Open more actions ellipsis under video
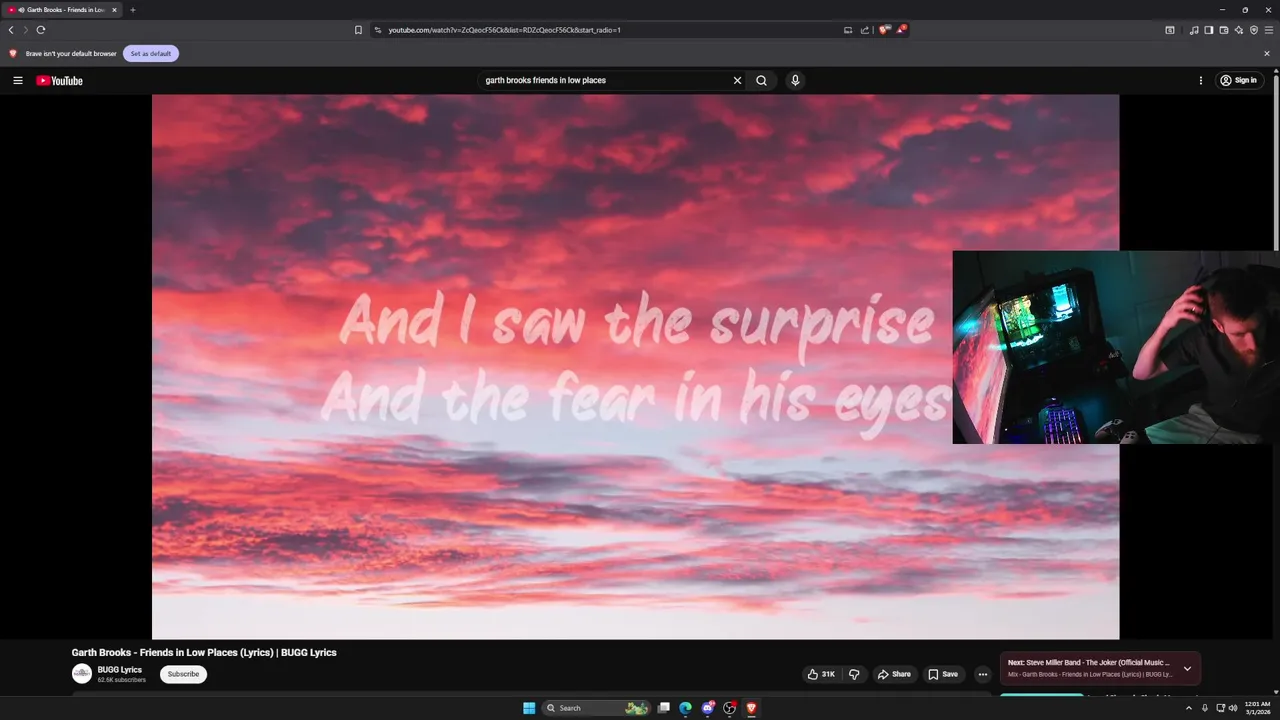Image resolution: width=1280 pixels, height=720 pixels. point(982,674)
